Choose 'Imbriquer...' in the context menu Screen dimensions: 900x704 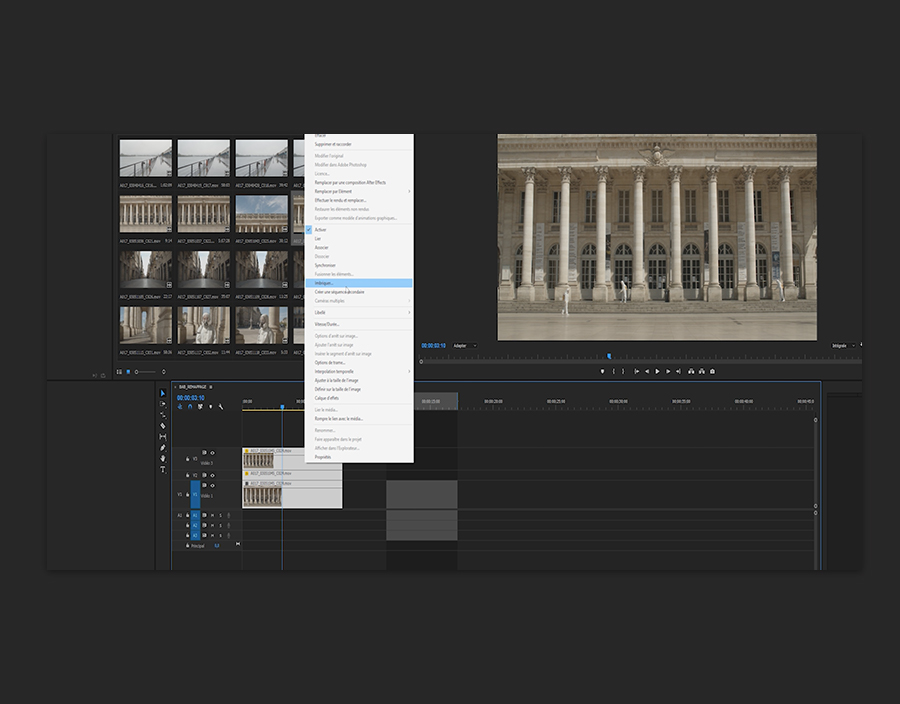(323, 283)
